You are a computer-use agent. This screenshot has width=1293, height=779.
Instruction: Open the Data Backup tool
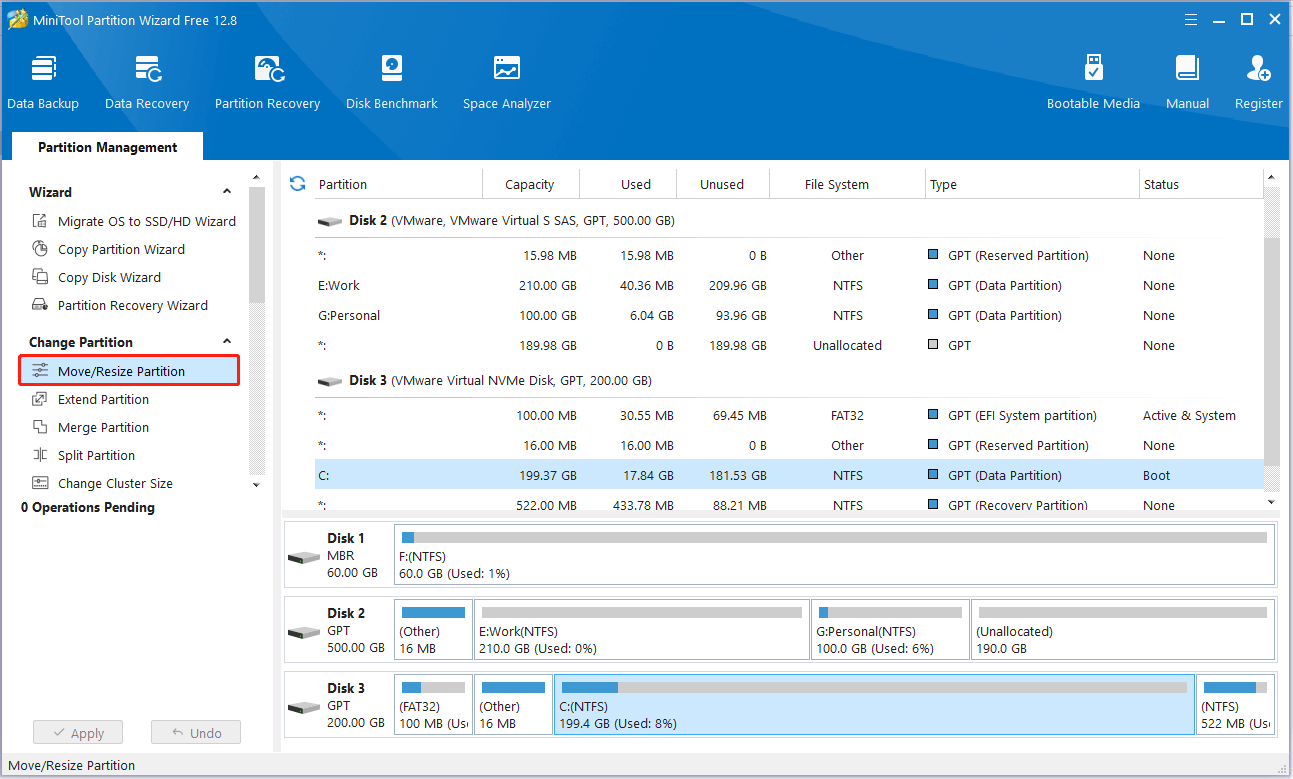pos(43,82)
